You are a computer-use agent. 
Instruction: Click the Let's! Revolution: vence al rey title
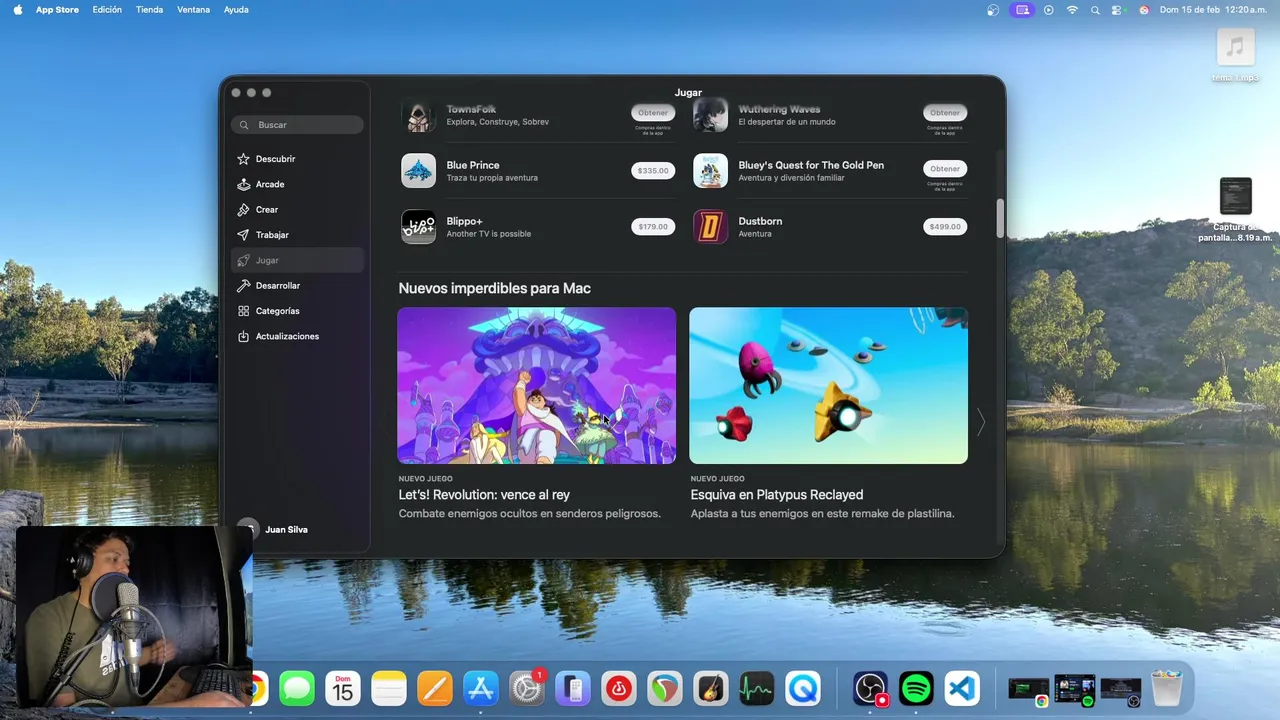tap(484, 495)
